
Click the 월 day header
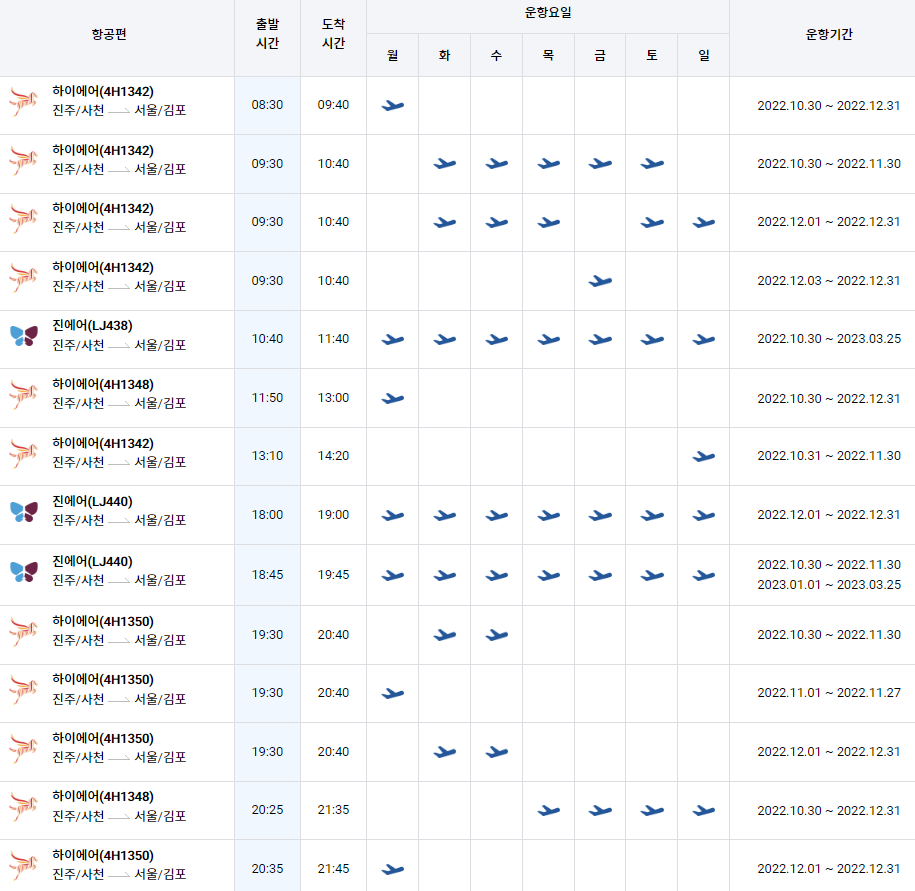click(393, 55)
